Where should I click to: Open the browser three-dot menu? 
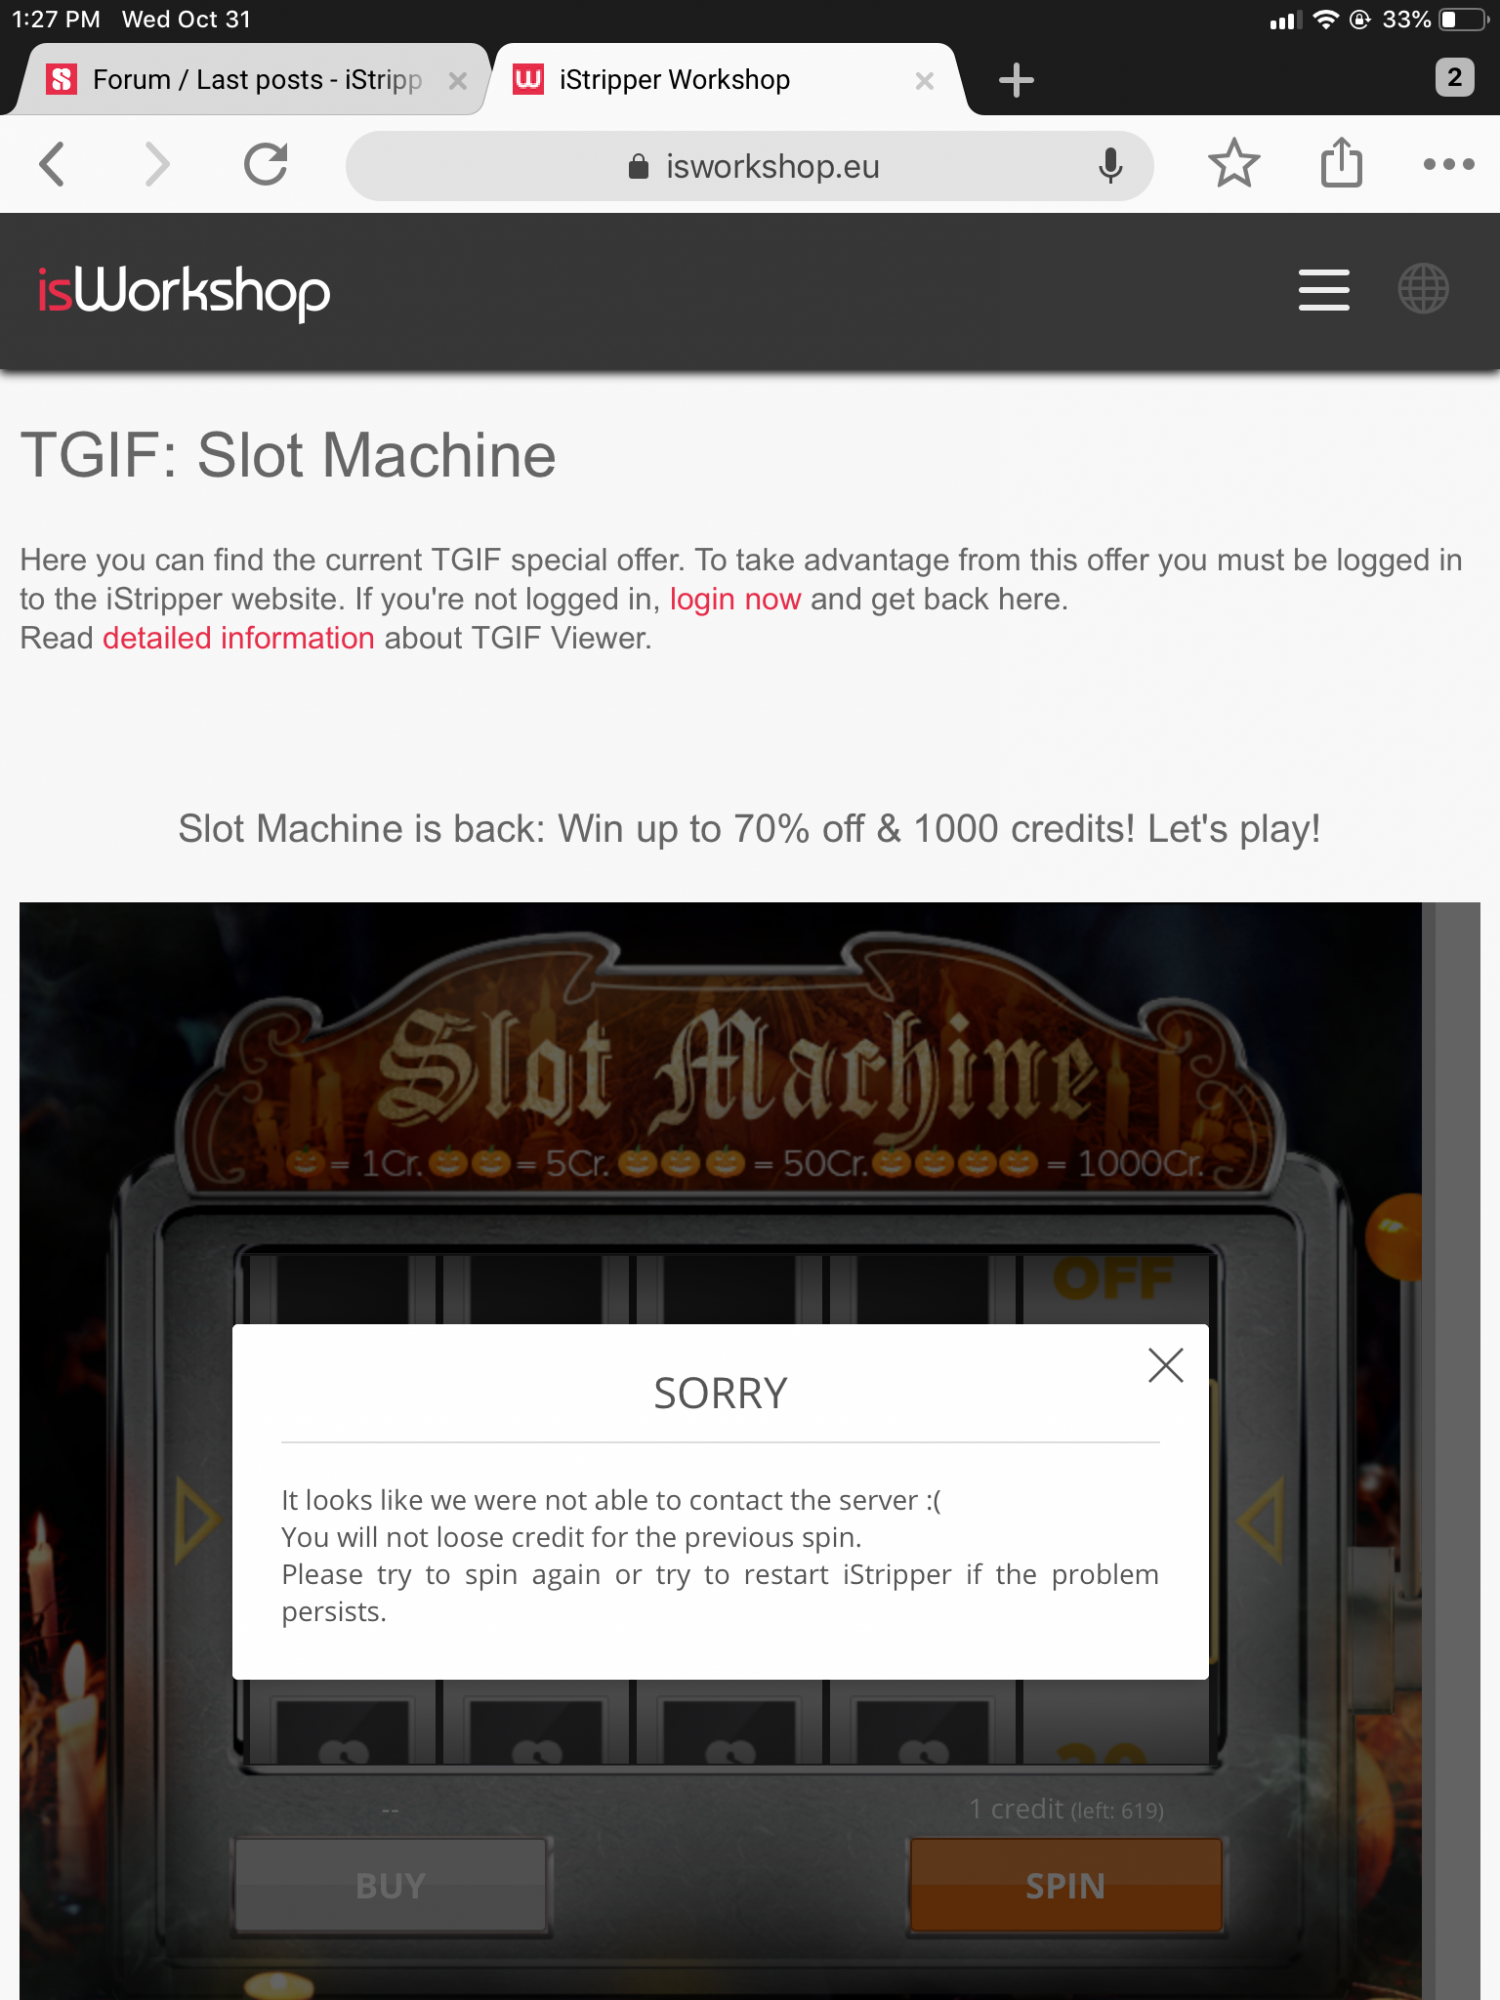point(1448,165)
